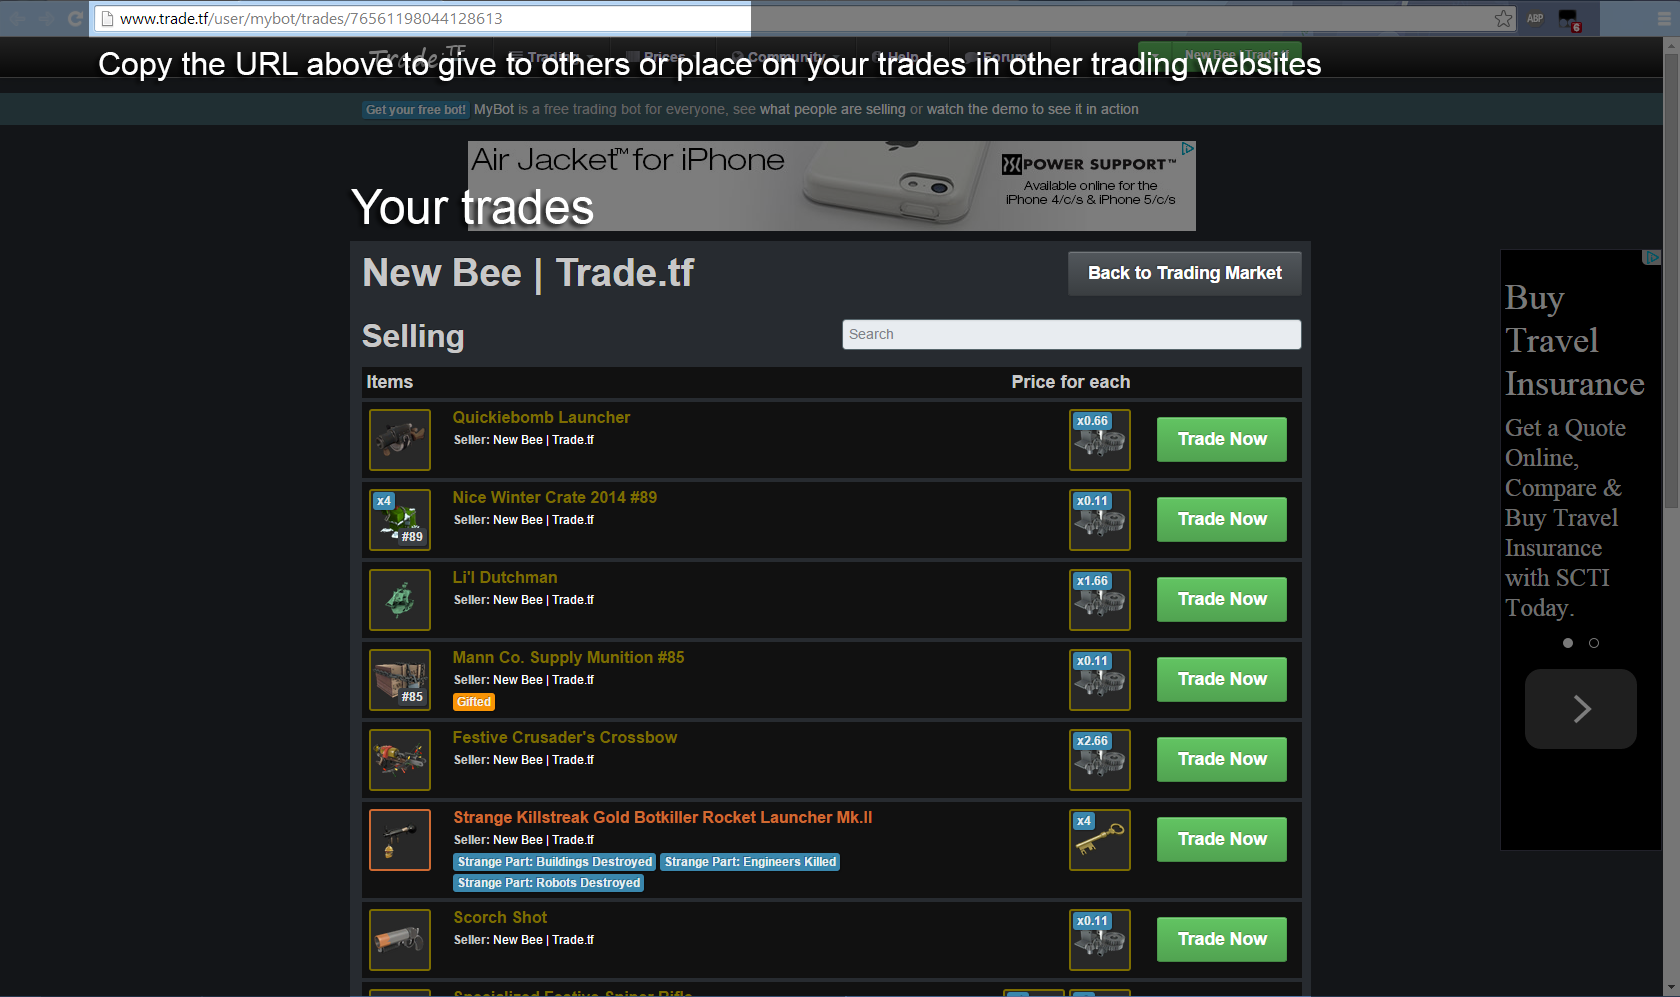Click the Search items field

pyautogui.click(x=1071, y=334)
